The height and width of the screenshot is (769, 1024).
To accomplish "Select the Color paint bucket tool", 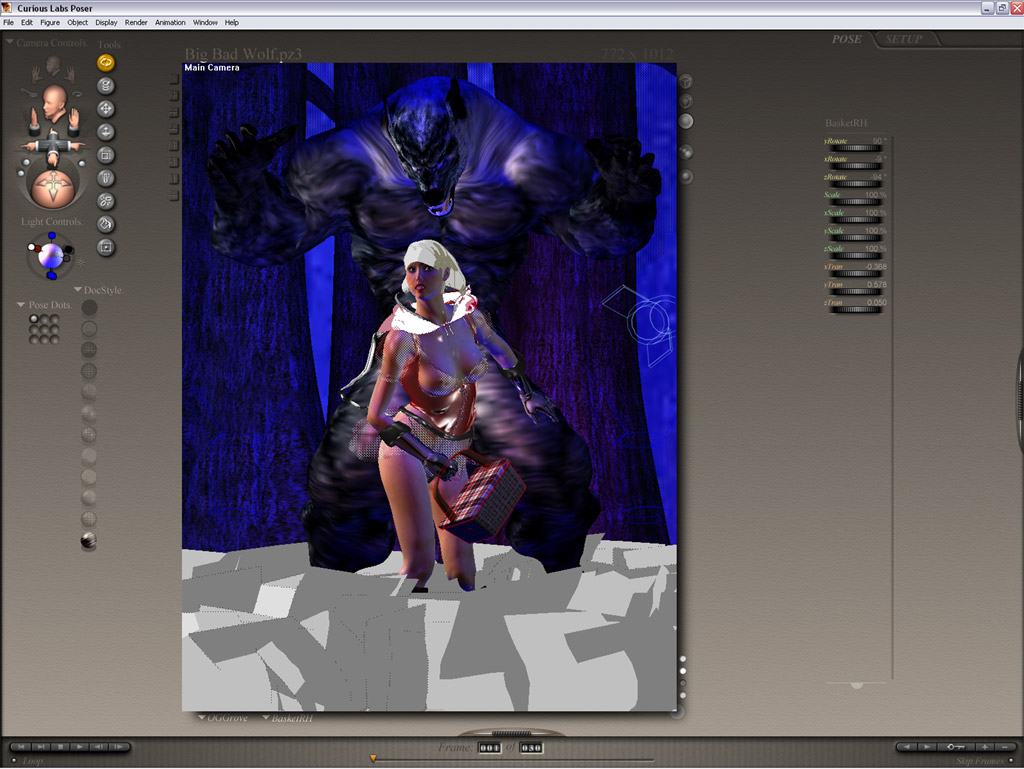I will point(106,224).
